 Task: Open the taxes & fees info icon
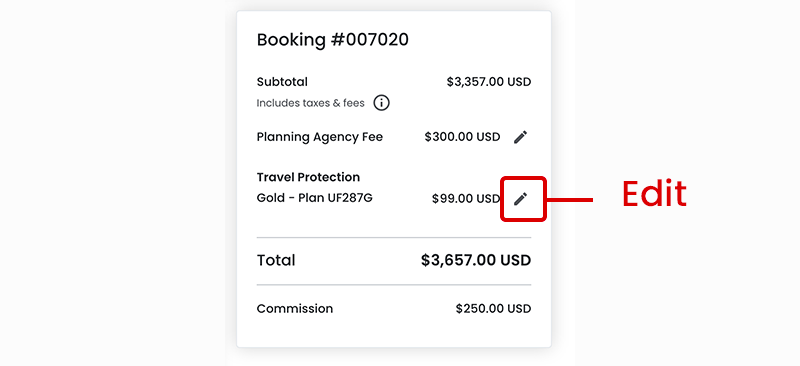pyautogui.click(x=381, y=103)
